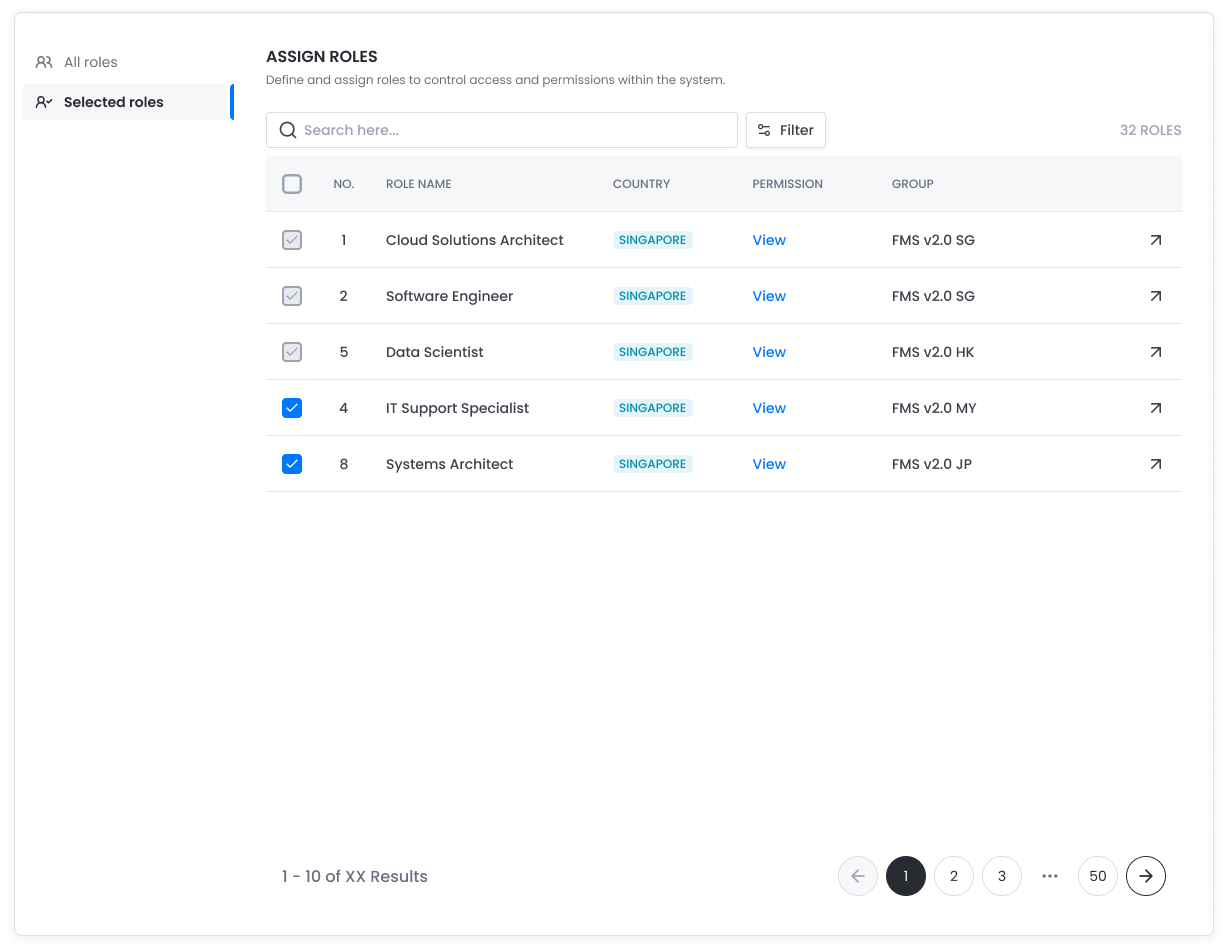The width and height of the screenshot is (1228, 952).
Task: Open Software Engineer details arrow icon
Action: pos(1155,296)
